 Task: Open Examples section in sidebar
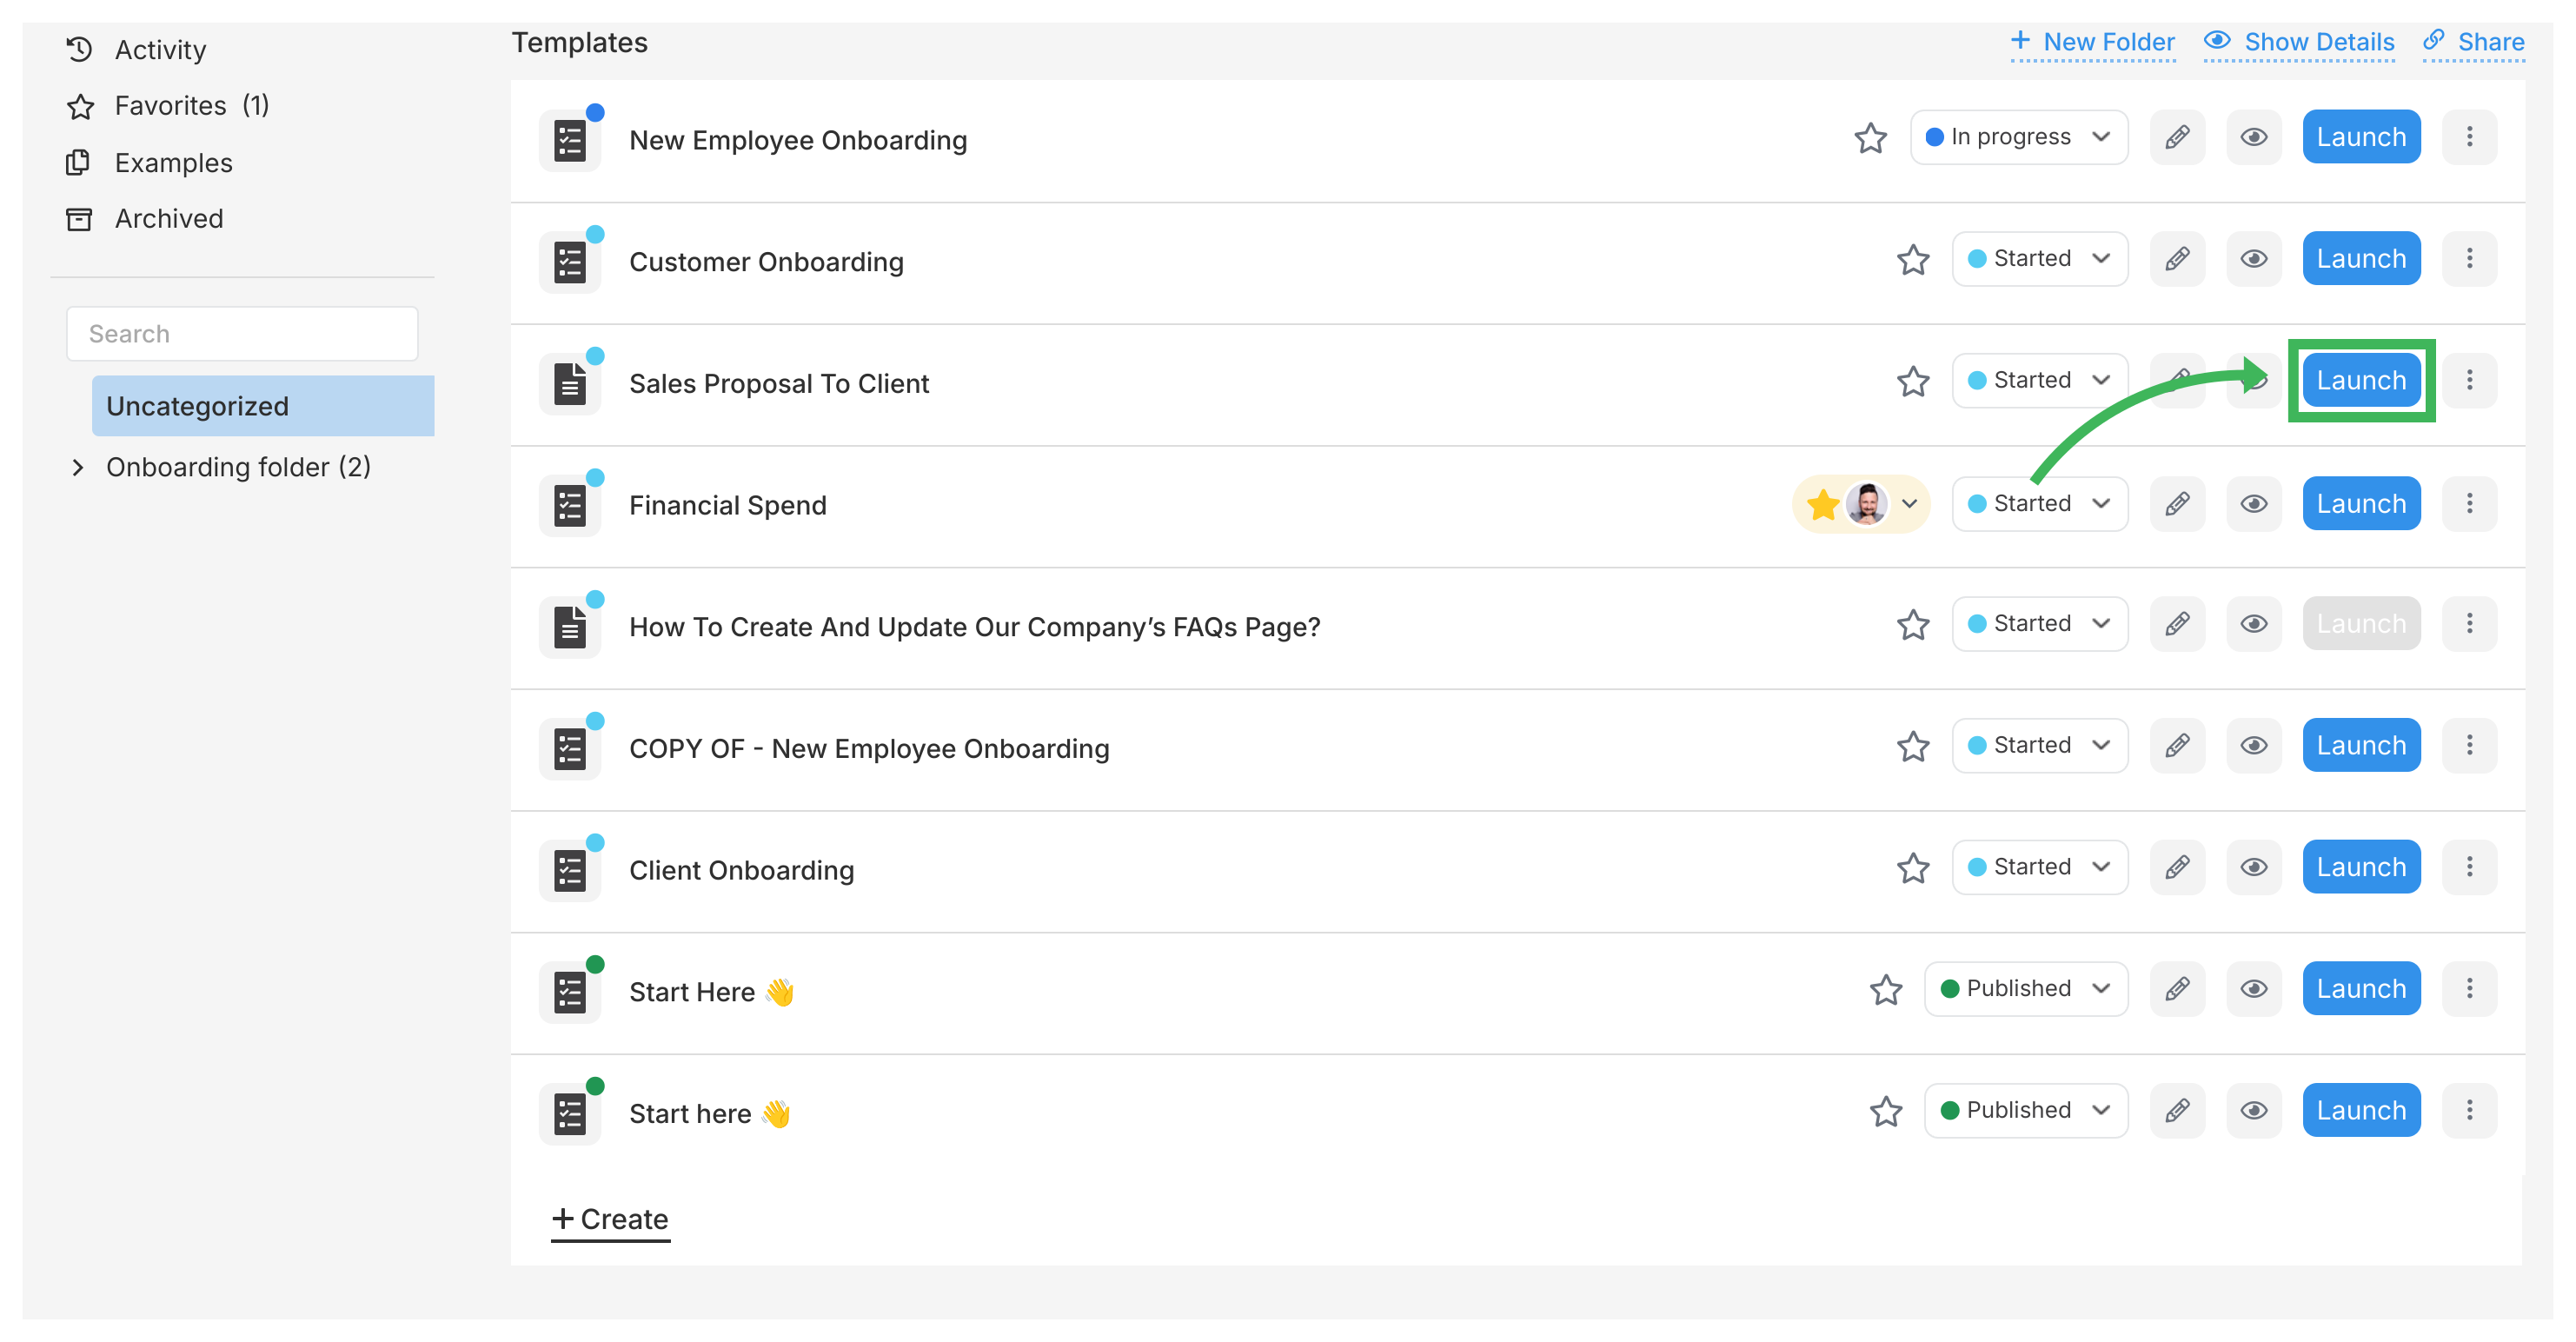pos(174,162)
